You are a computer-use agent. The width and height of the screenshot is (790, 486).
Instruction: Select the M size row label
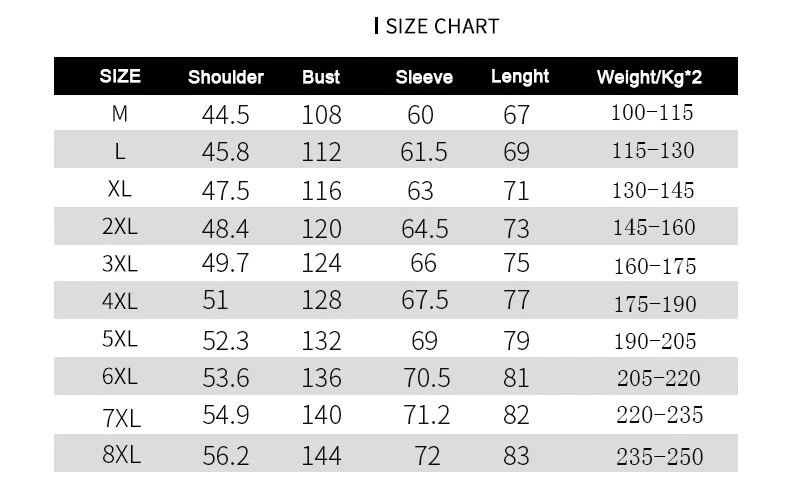(119, 114)
